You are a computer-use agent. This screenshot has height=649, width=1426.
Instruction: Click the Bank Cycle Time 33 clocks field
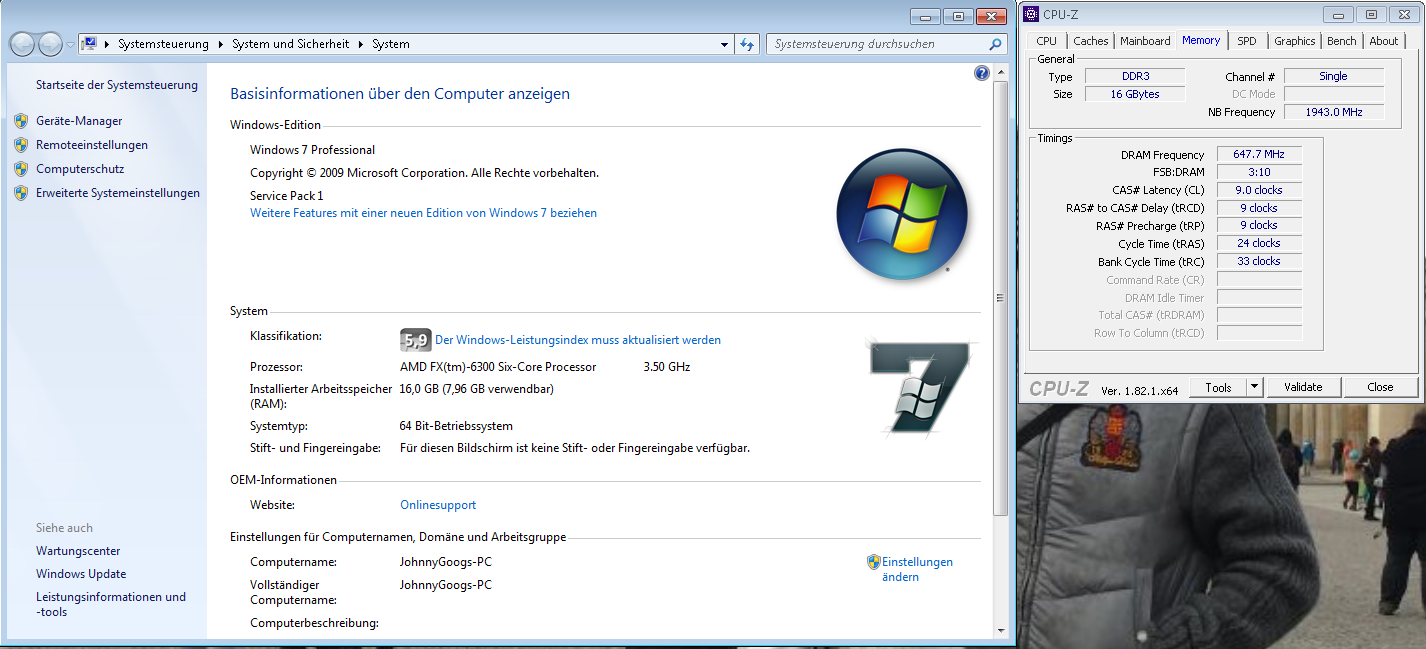coord(1259,261)
